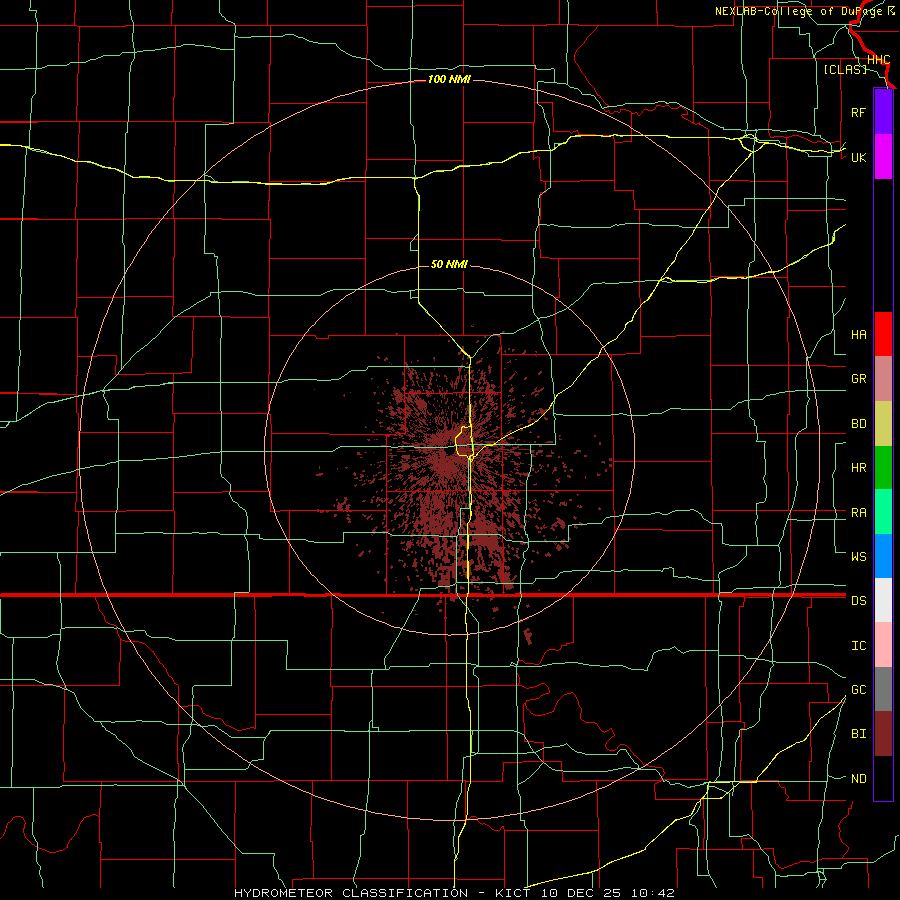Click the RA light green swatch
The width and height of the screenshot is (900, 900).
point(883,512)
